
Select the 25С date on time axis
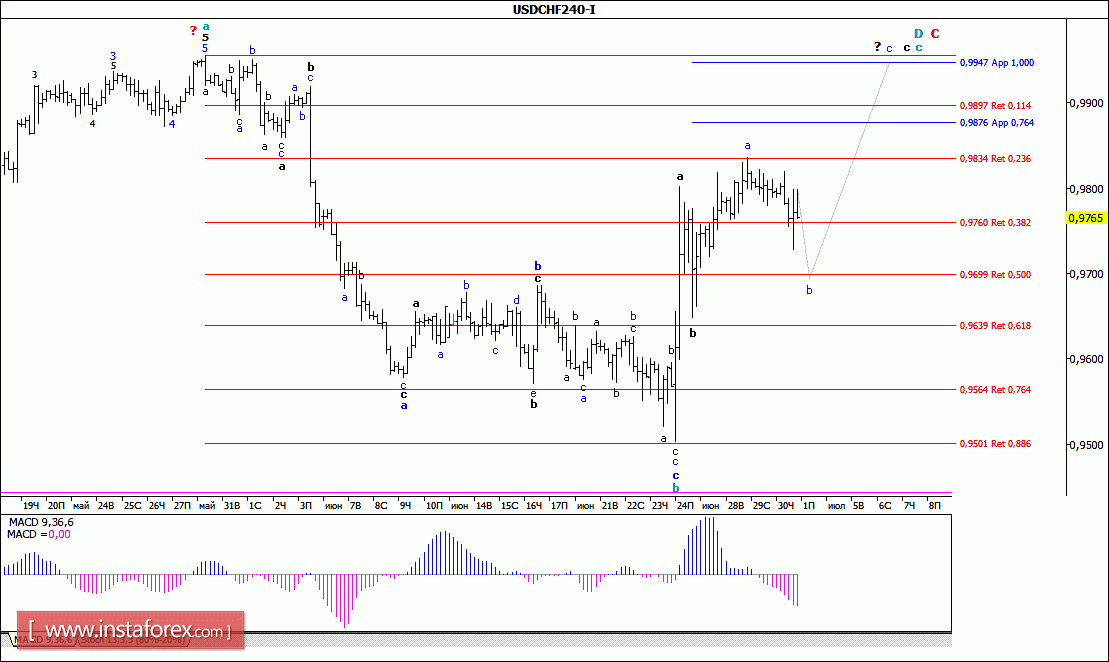coord(132,506)
